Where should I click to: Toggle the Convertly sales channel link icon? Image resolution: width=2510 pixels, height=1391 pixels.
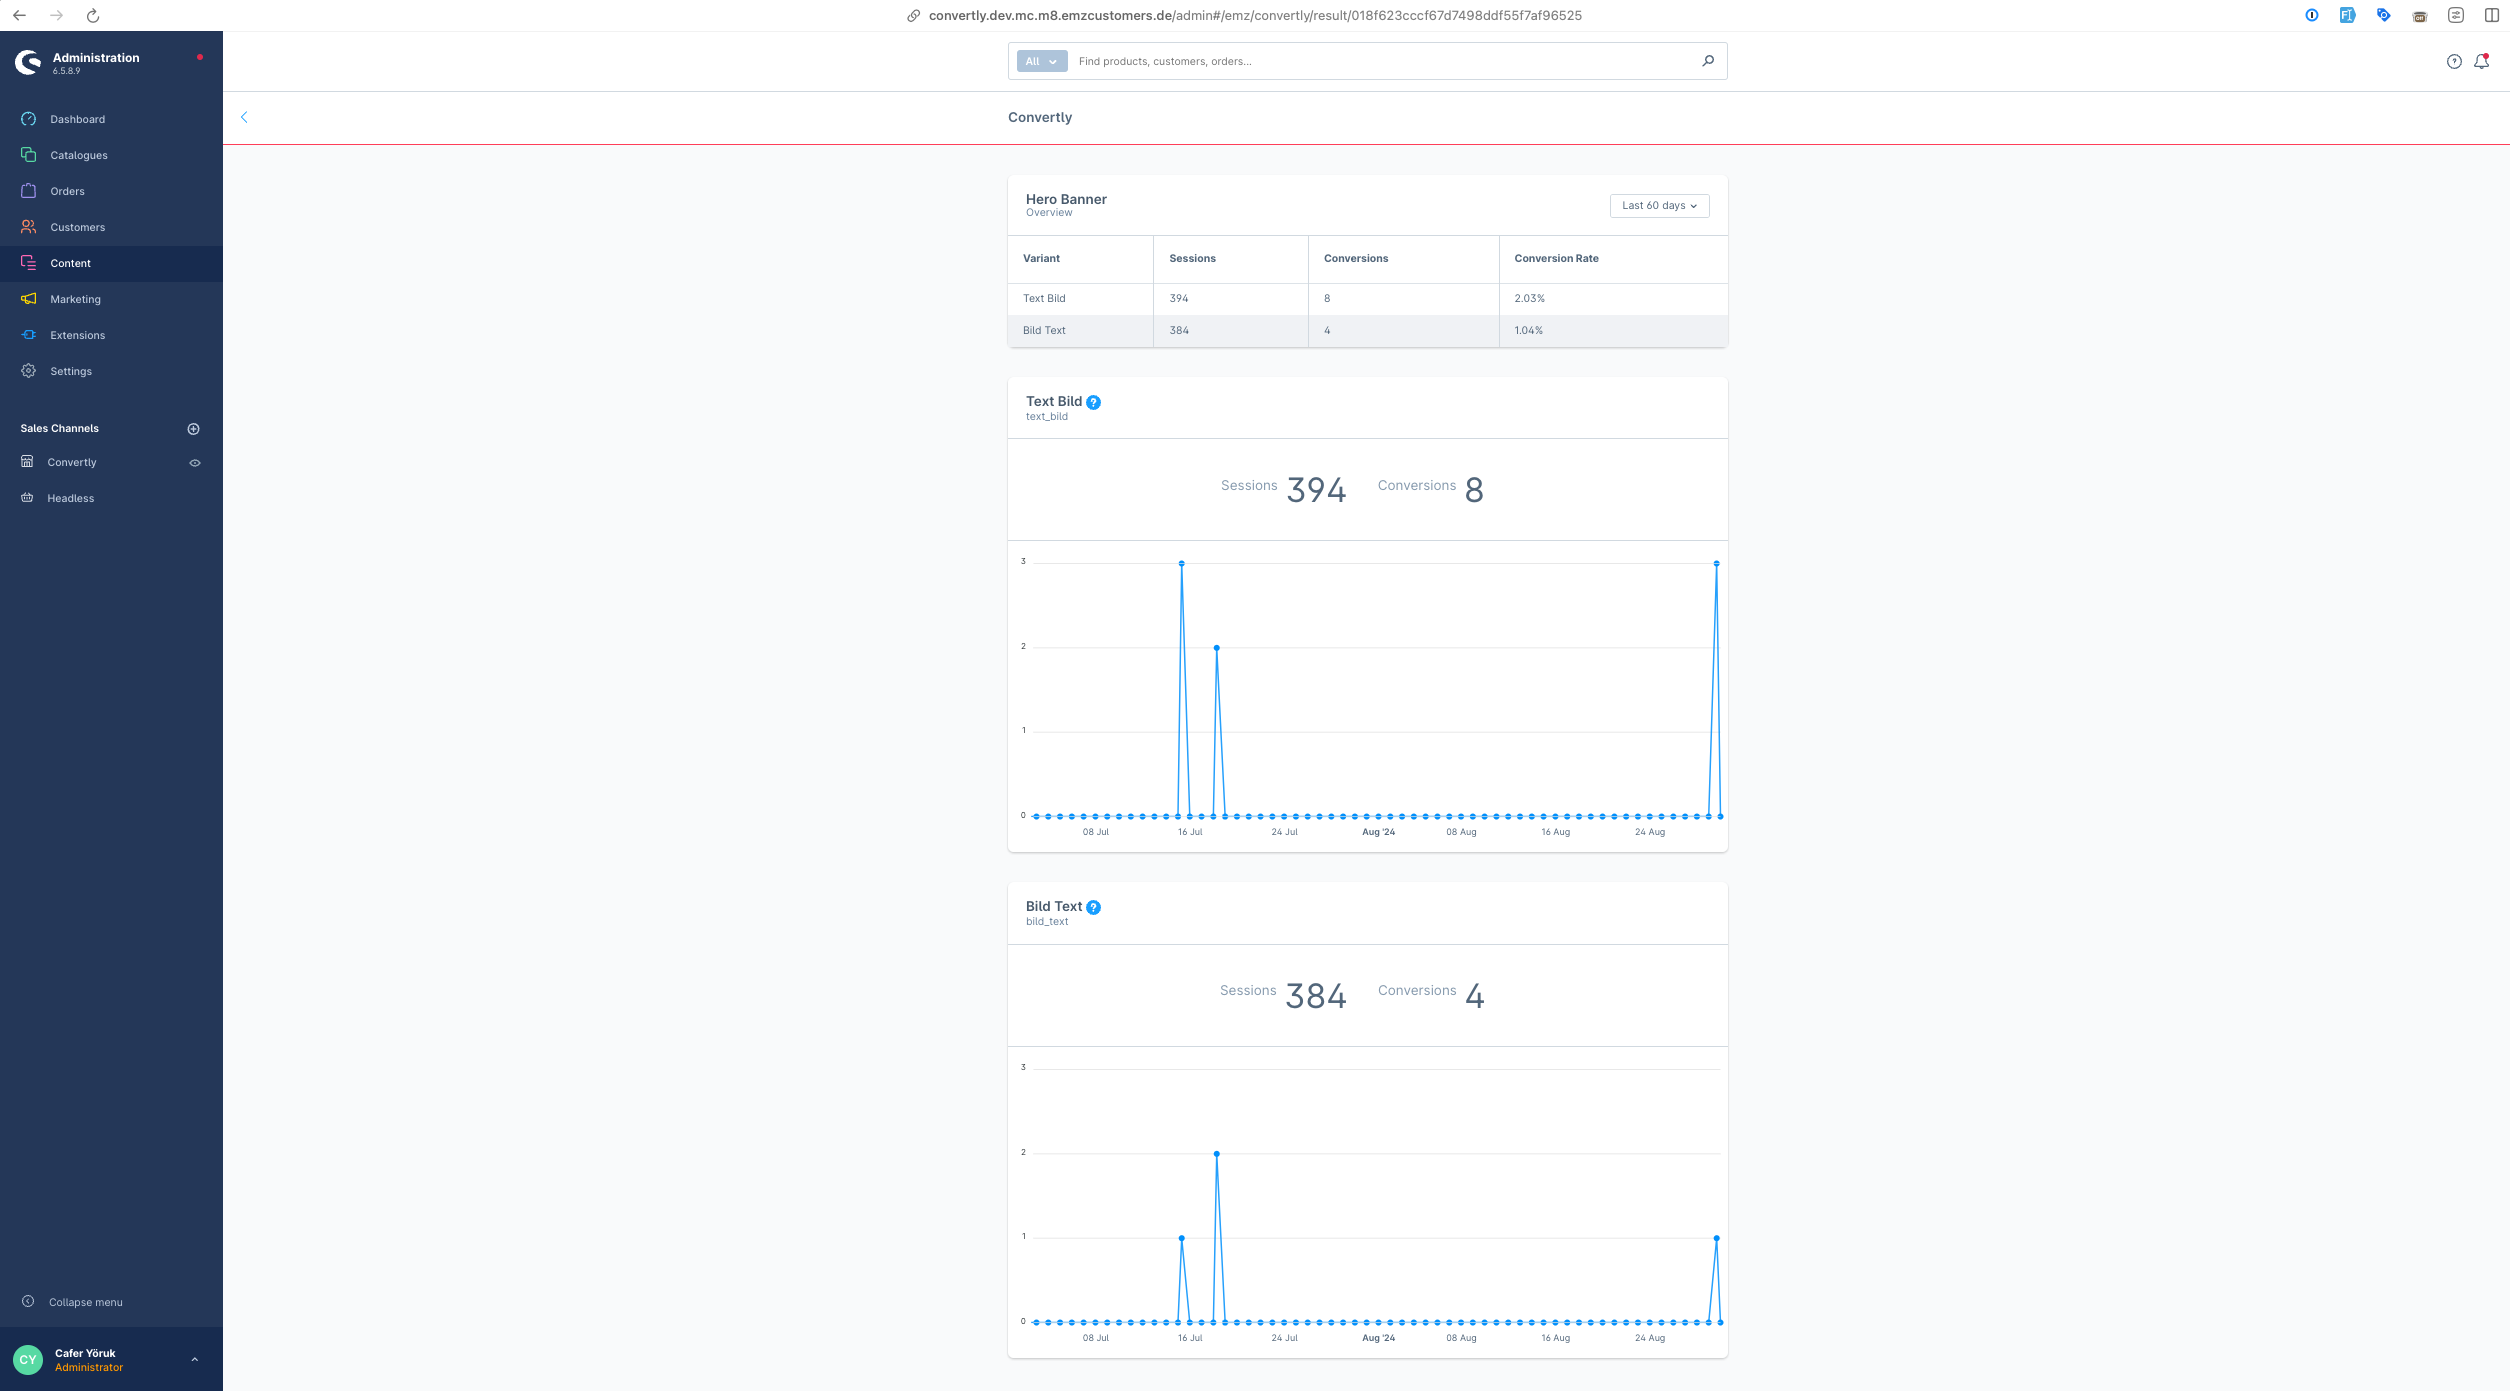[193, 463]
